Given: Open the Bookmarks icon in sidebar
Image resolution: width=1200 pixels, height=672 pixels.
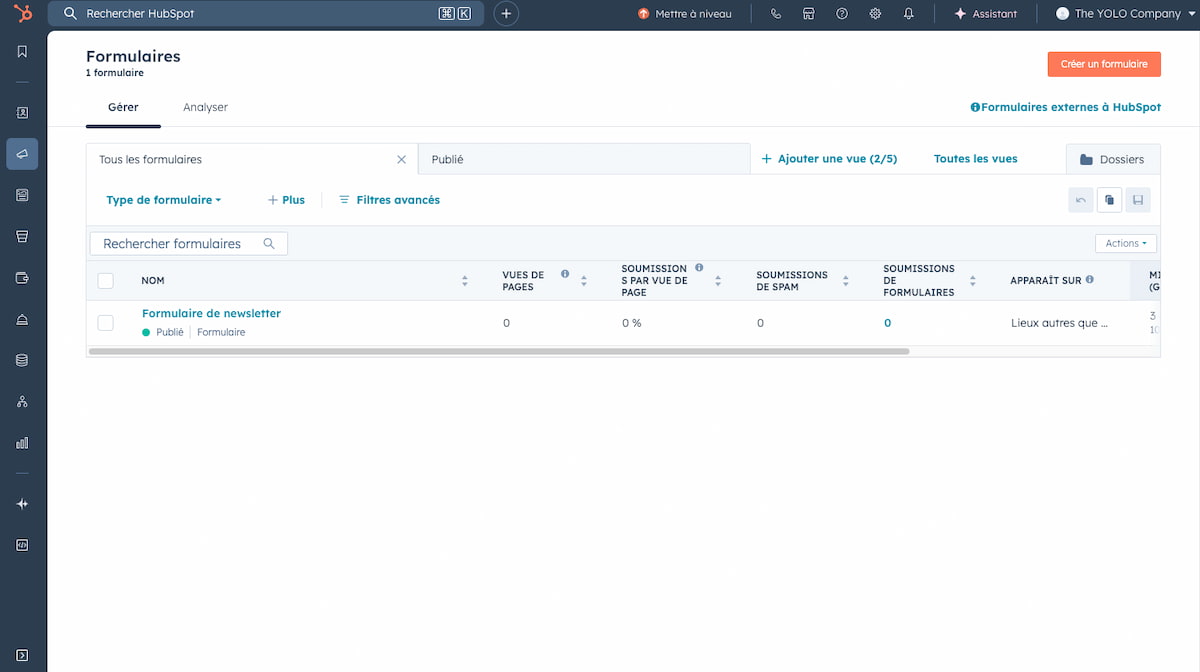Looking at the screenshot, I should pos(22,52).
